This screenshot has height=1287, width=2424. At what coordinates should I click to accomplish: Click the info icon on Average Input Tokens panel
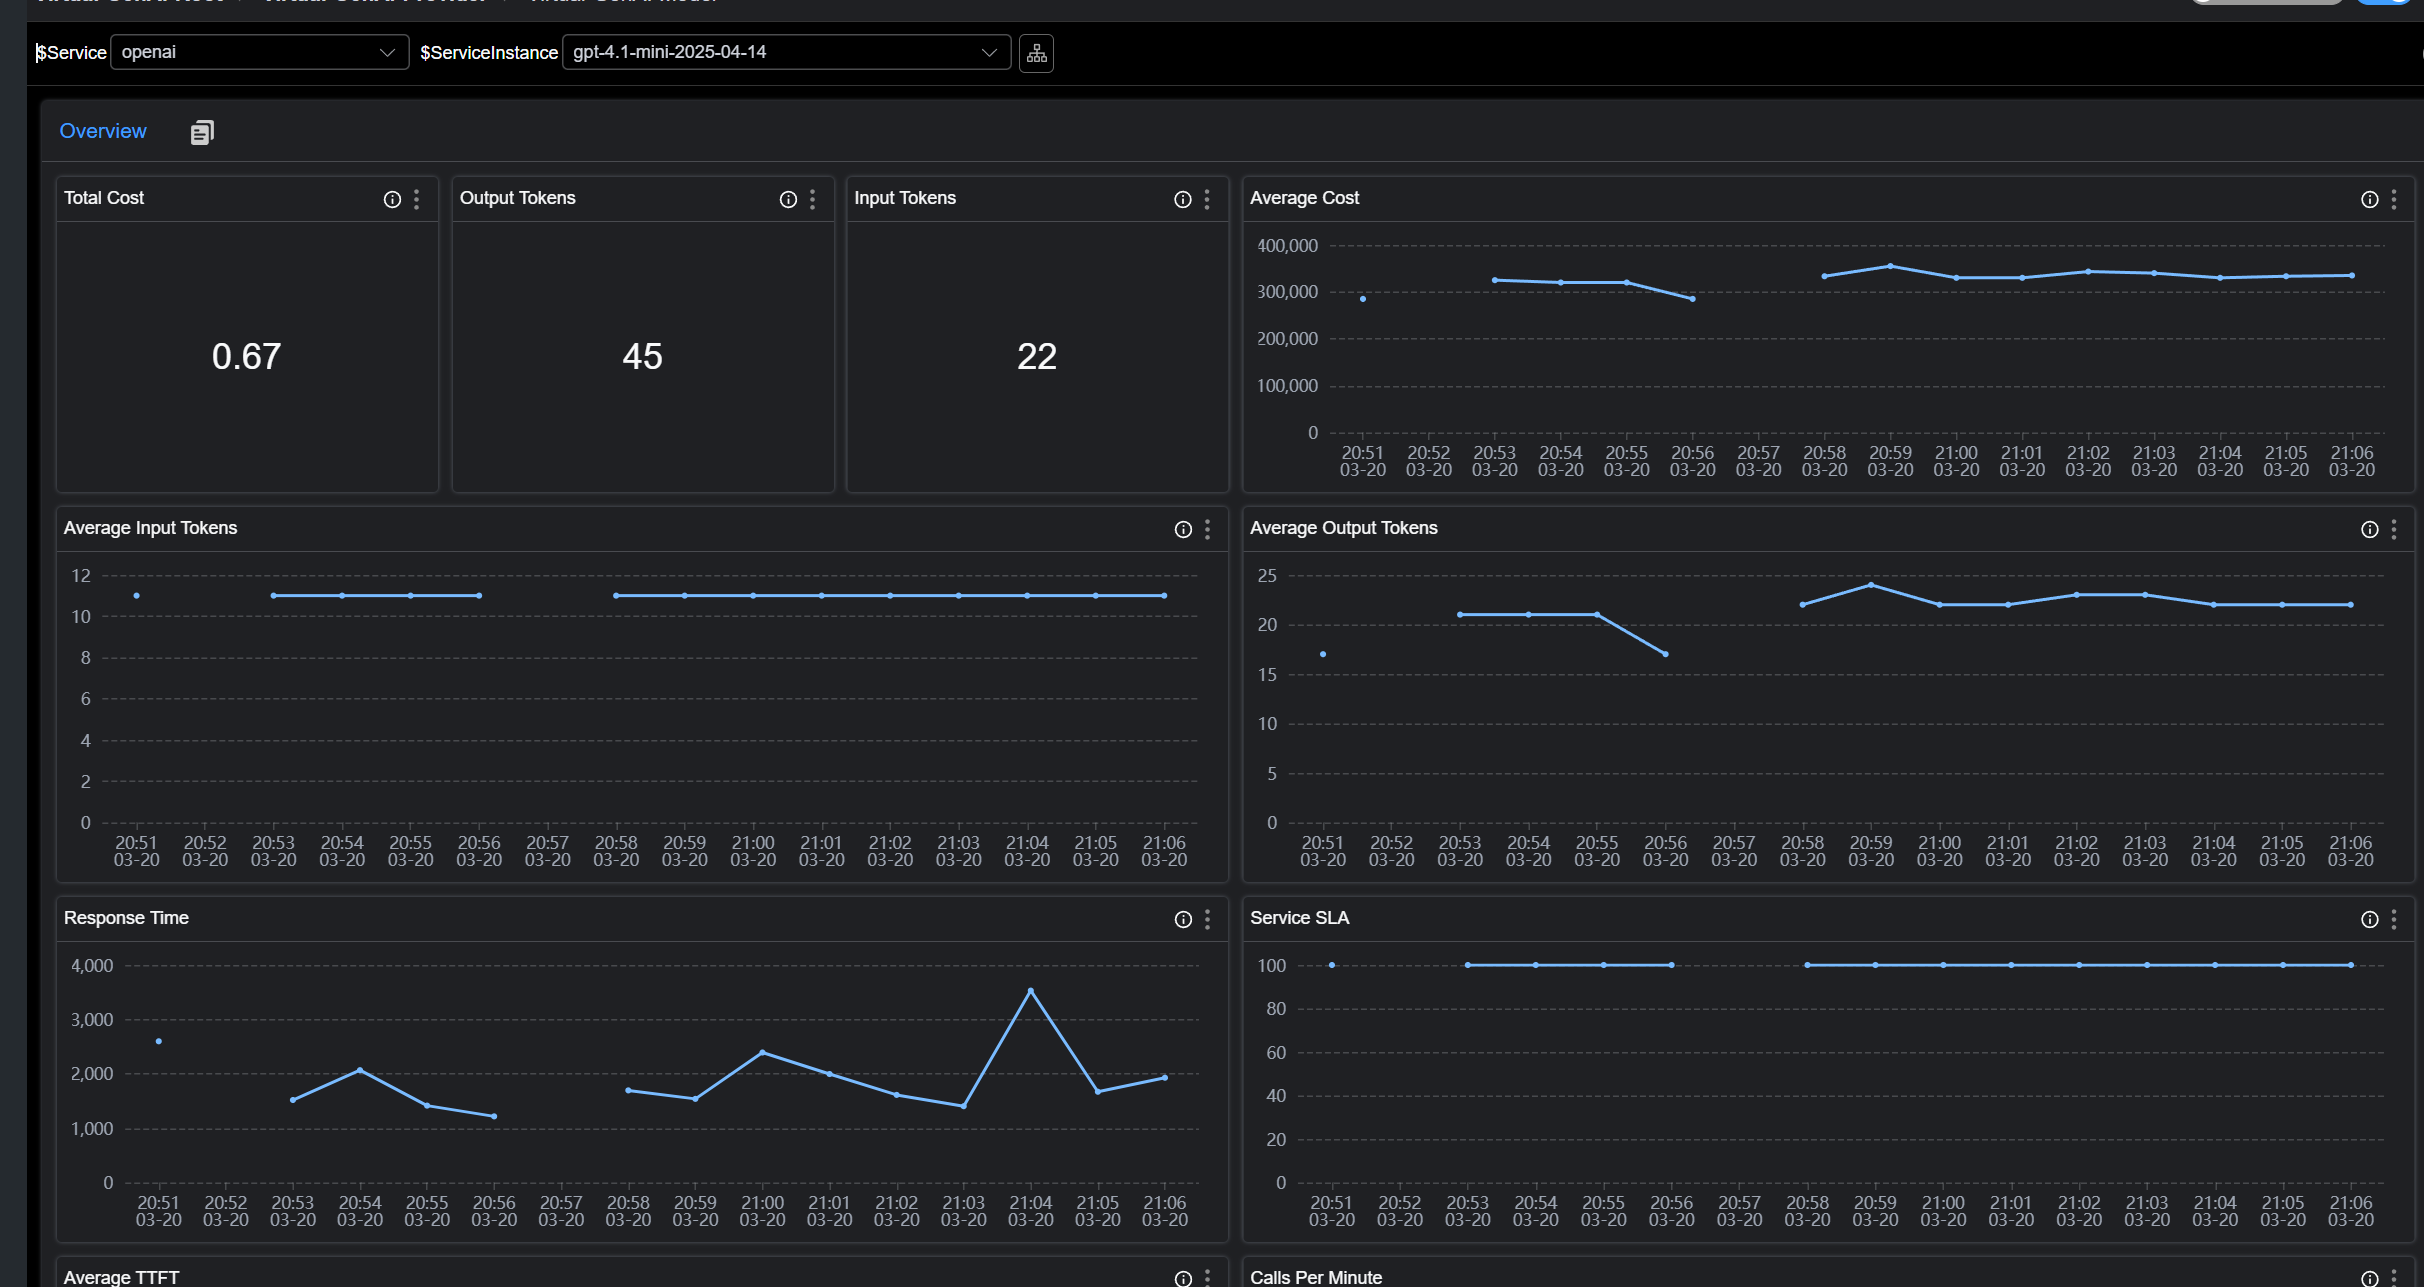tap(1183, 529)
